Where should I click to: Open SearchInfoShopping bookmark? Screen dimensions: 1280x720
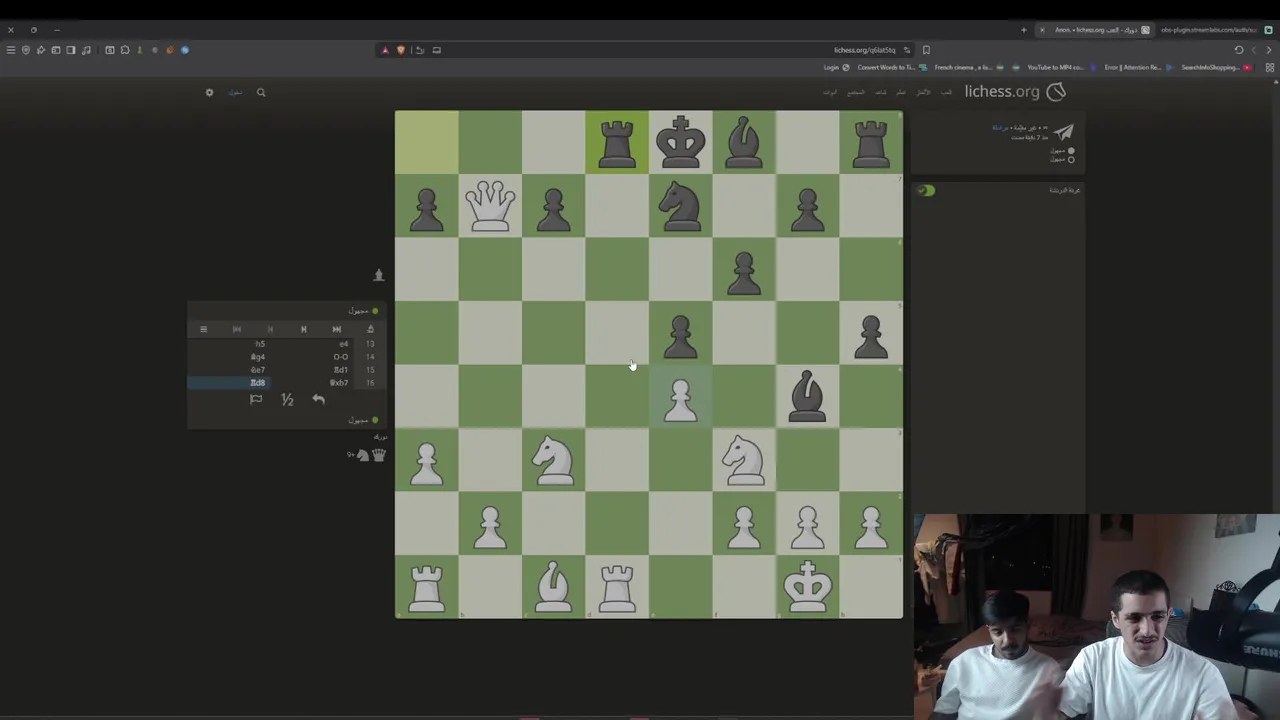[x=1217, y=67]
